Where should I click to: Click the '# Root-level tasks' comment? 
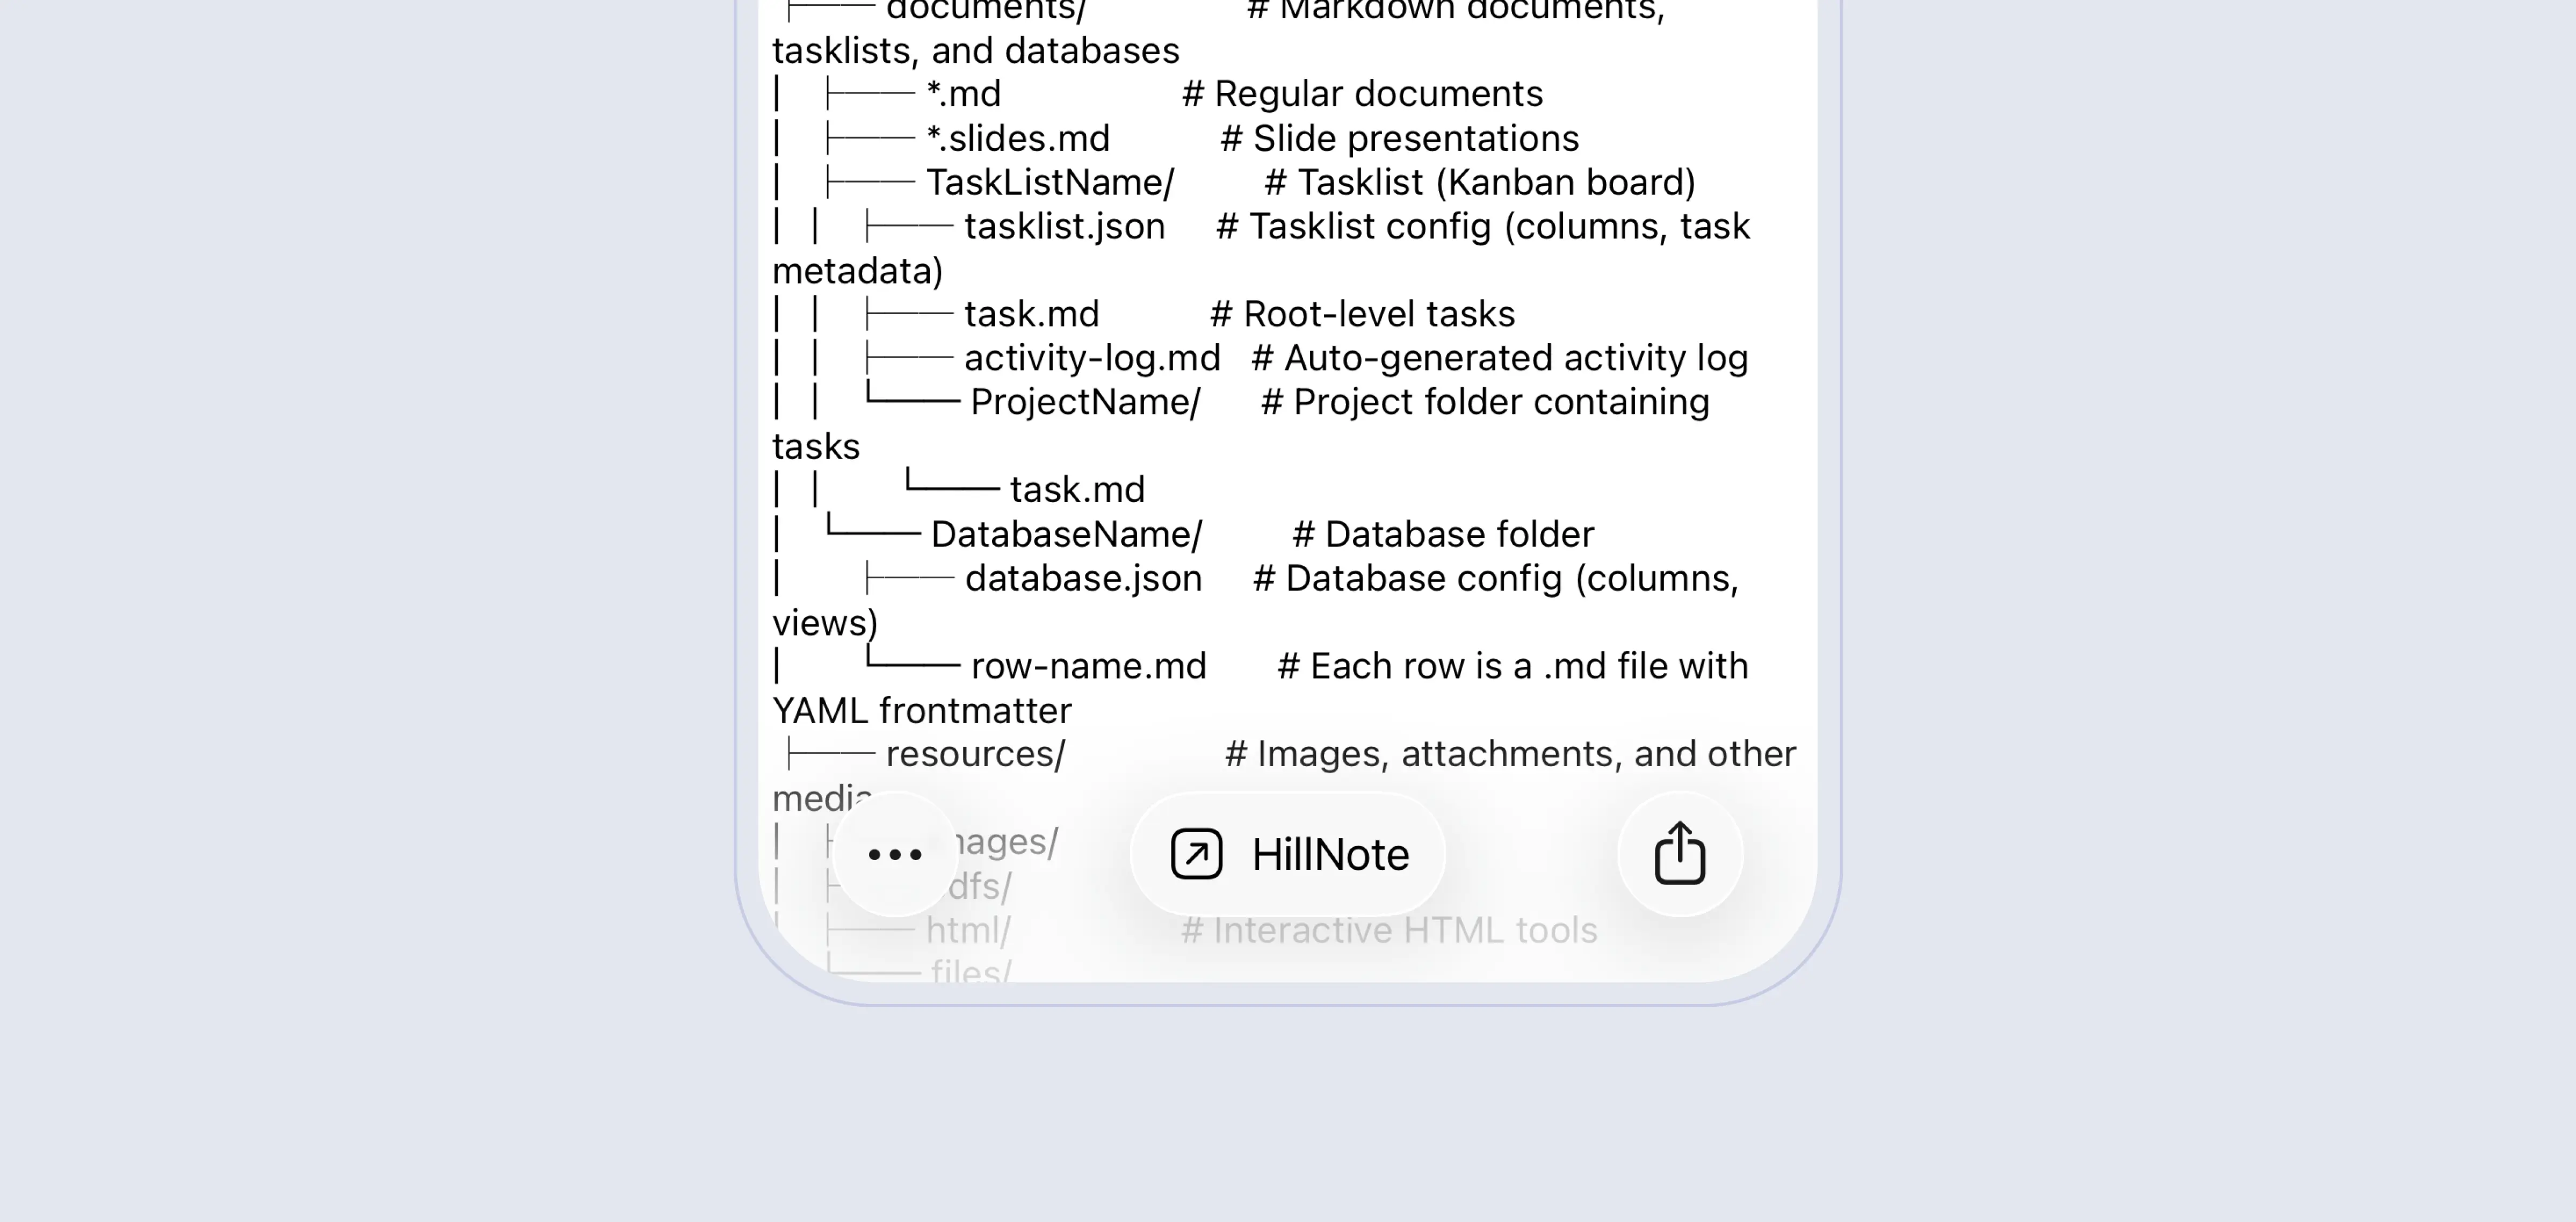(1362, 314)
